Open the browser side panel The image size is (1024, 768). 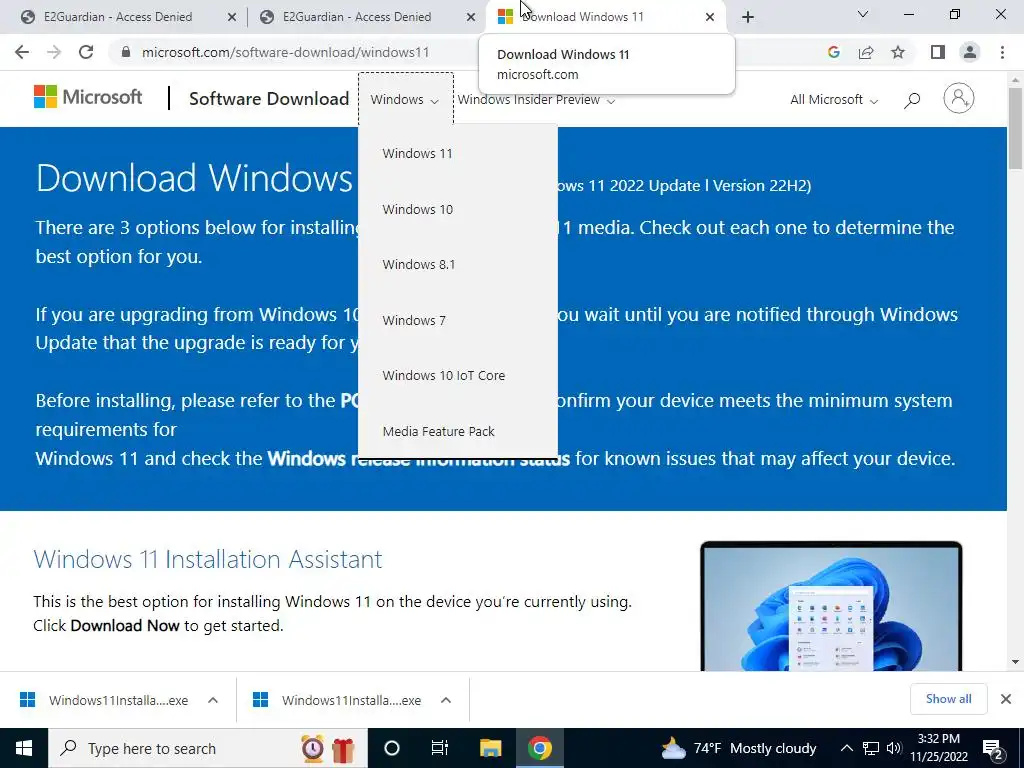point(938,52)
